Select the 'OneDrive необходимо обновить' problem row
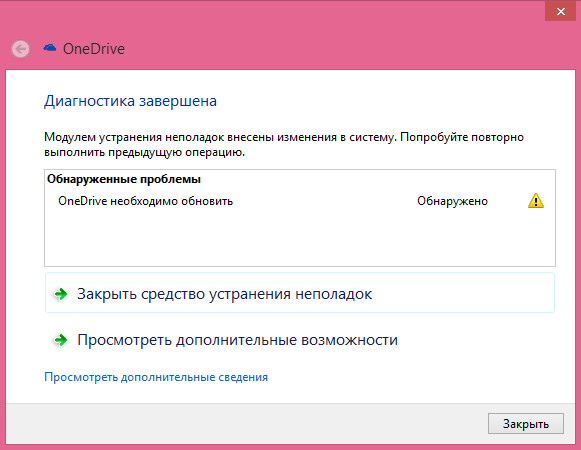 300,201
